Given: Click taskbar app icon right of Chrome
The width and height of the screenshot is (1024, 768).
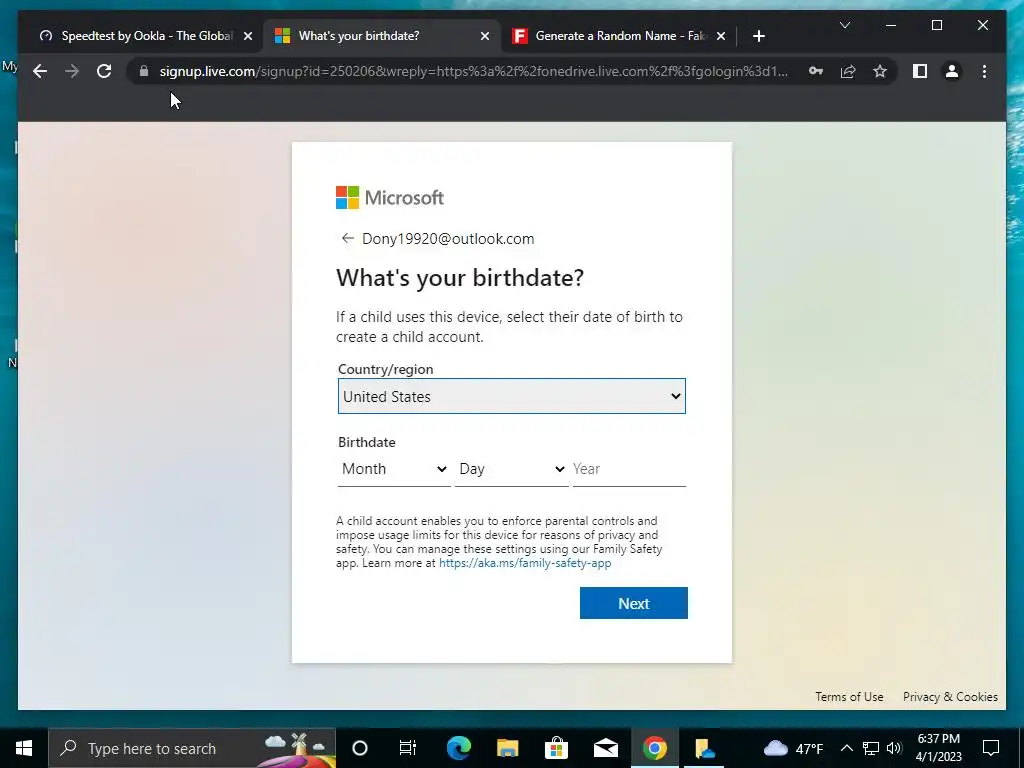Looking at the screenshot, I should pyautogui.click(x=705, y=748).
